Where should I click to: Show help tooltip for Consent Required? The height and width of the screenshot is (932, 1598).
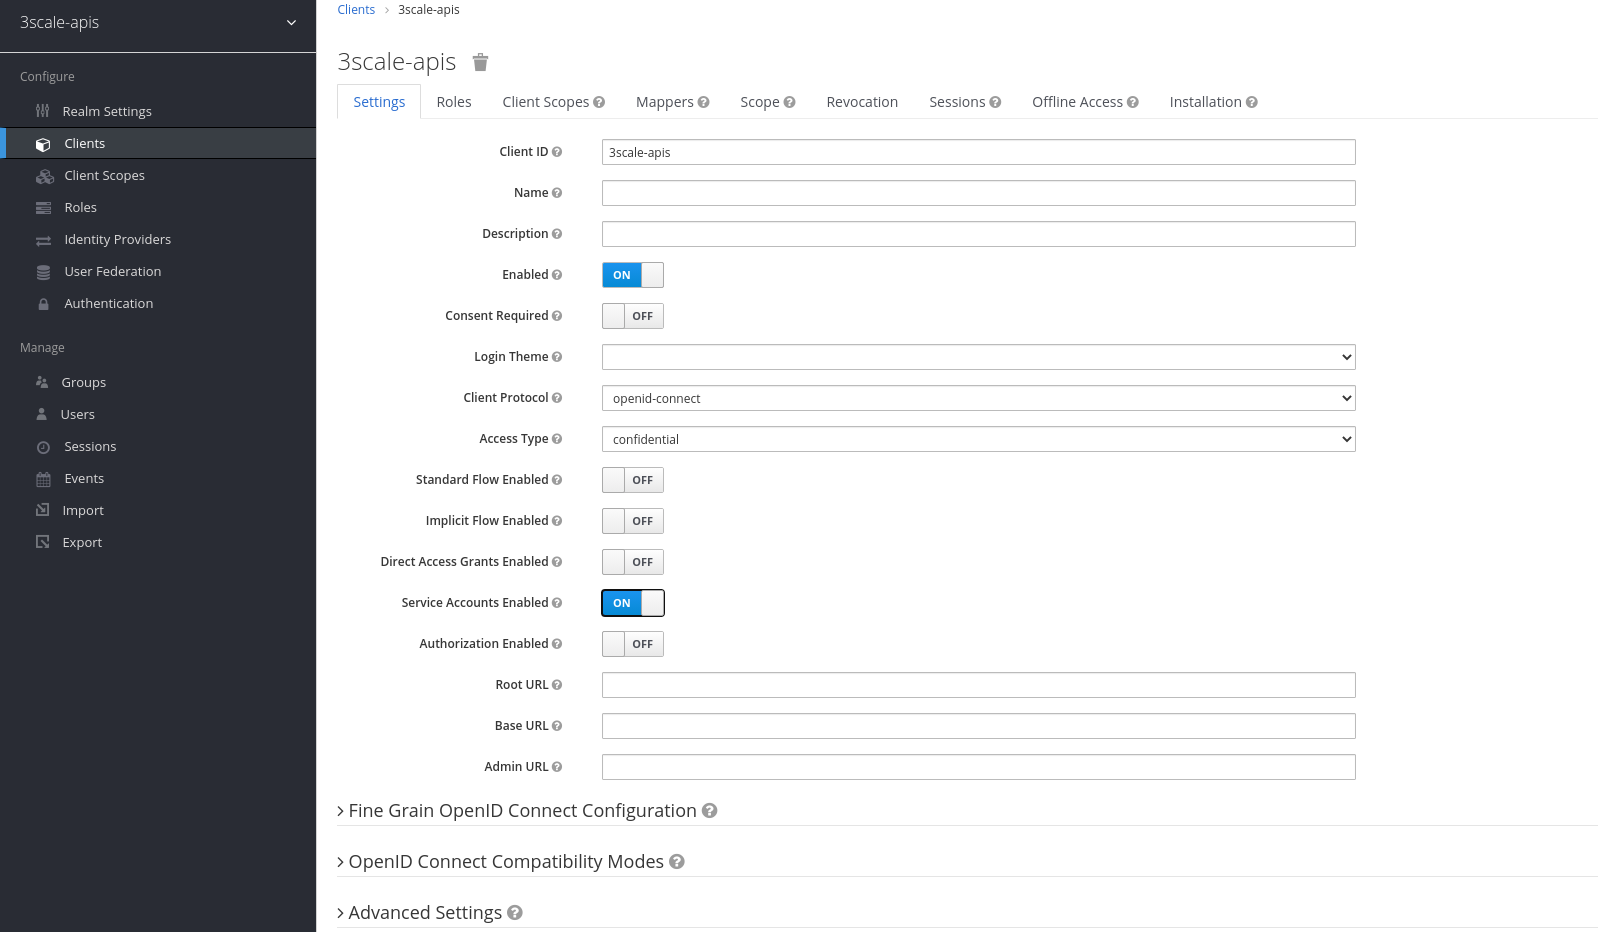click(557, 316)
